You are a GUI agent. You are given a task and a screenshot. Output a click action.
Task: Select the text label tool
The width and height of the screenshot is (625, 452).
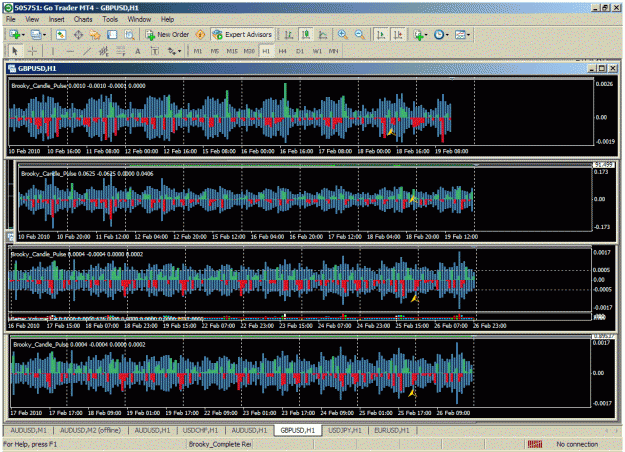[155, 51]
